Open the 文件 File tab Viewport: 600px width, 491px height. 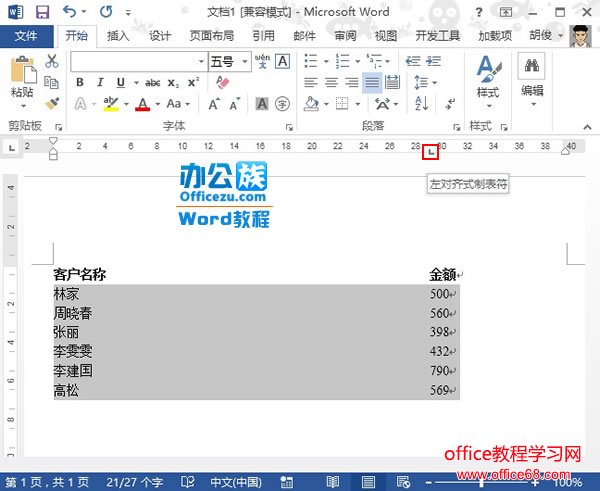click(26, 36)
